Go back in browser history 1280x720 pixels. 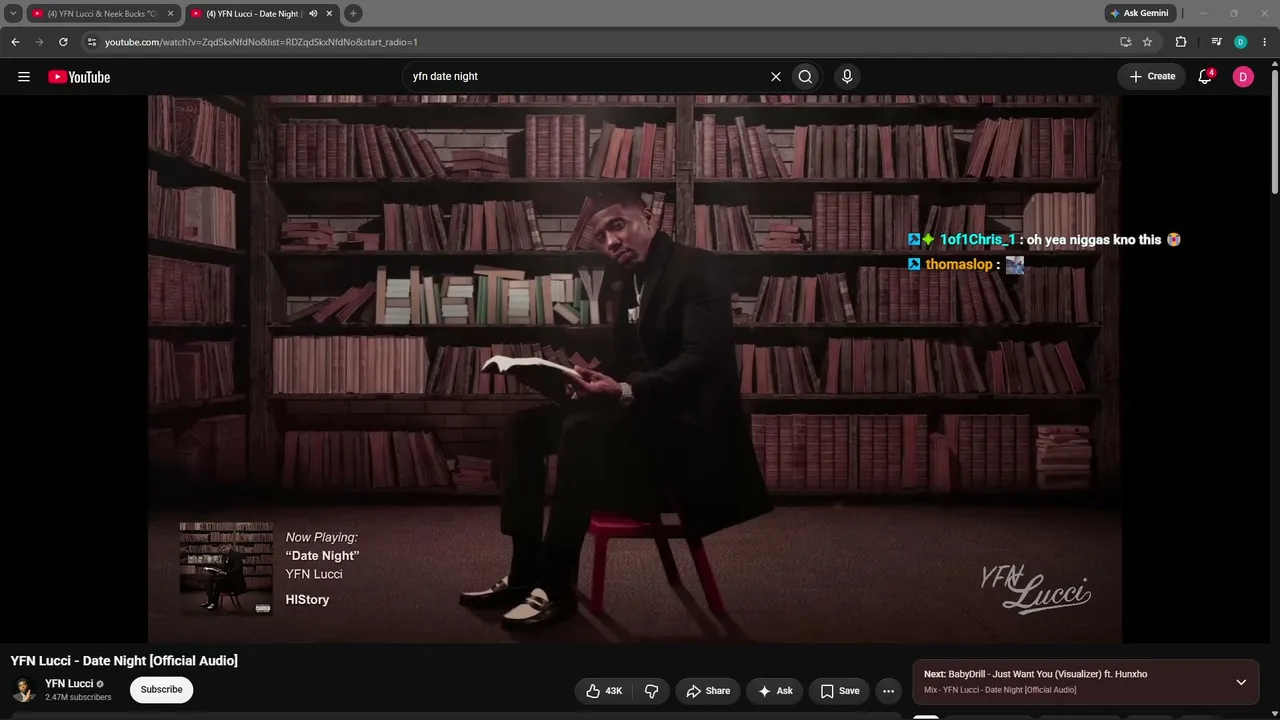[15, 42]
